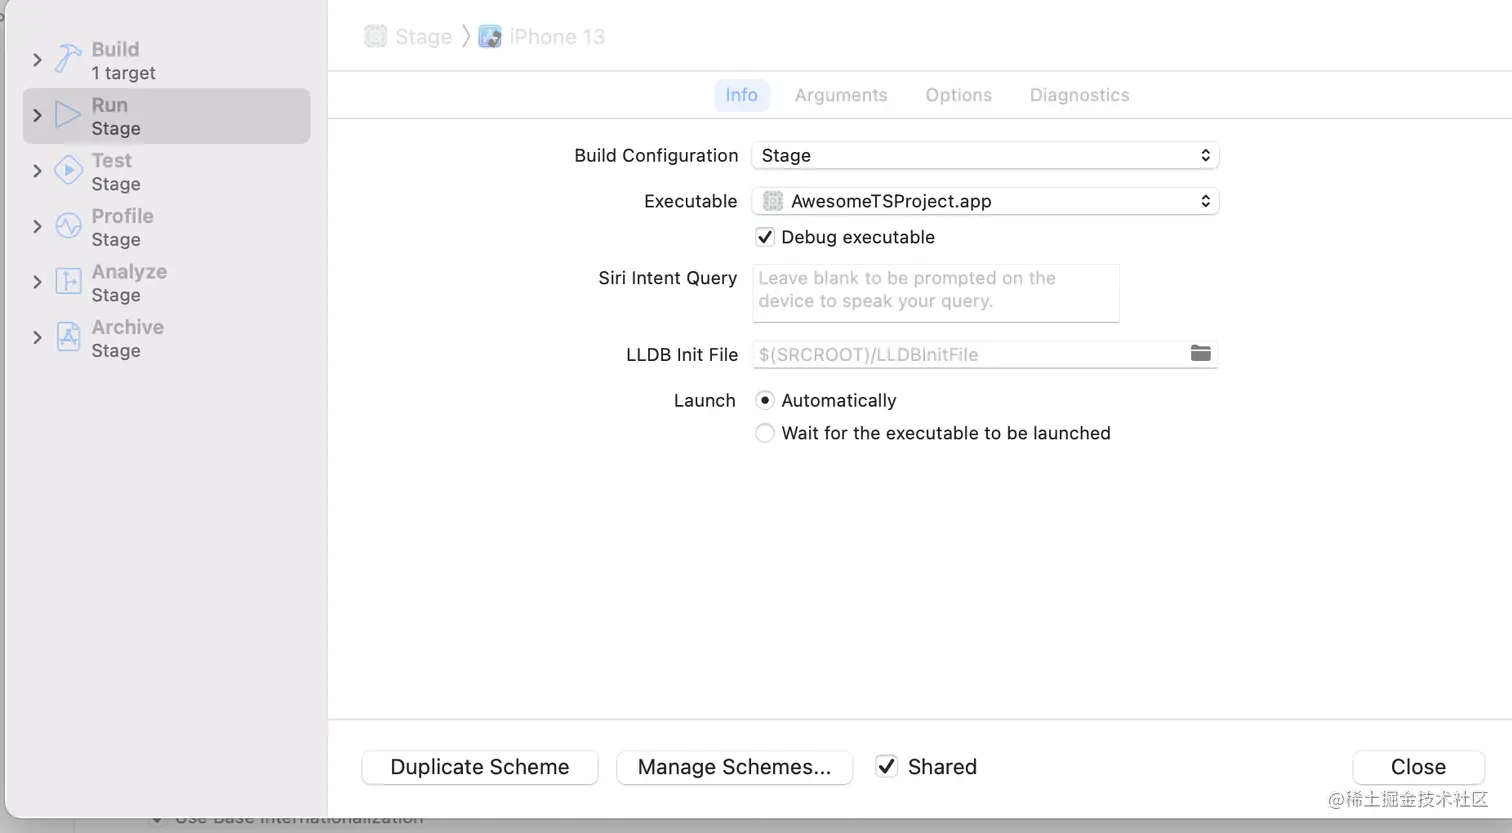Expand the Archive action chevron
The height and width of the screenshot is (833, 1512).
37,337
